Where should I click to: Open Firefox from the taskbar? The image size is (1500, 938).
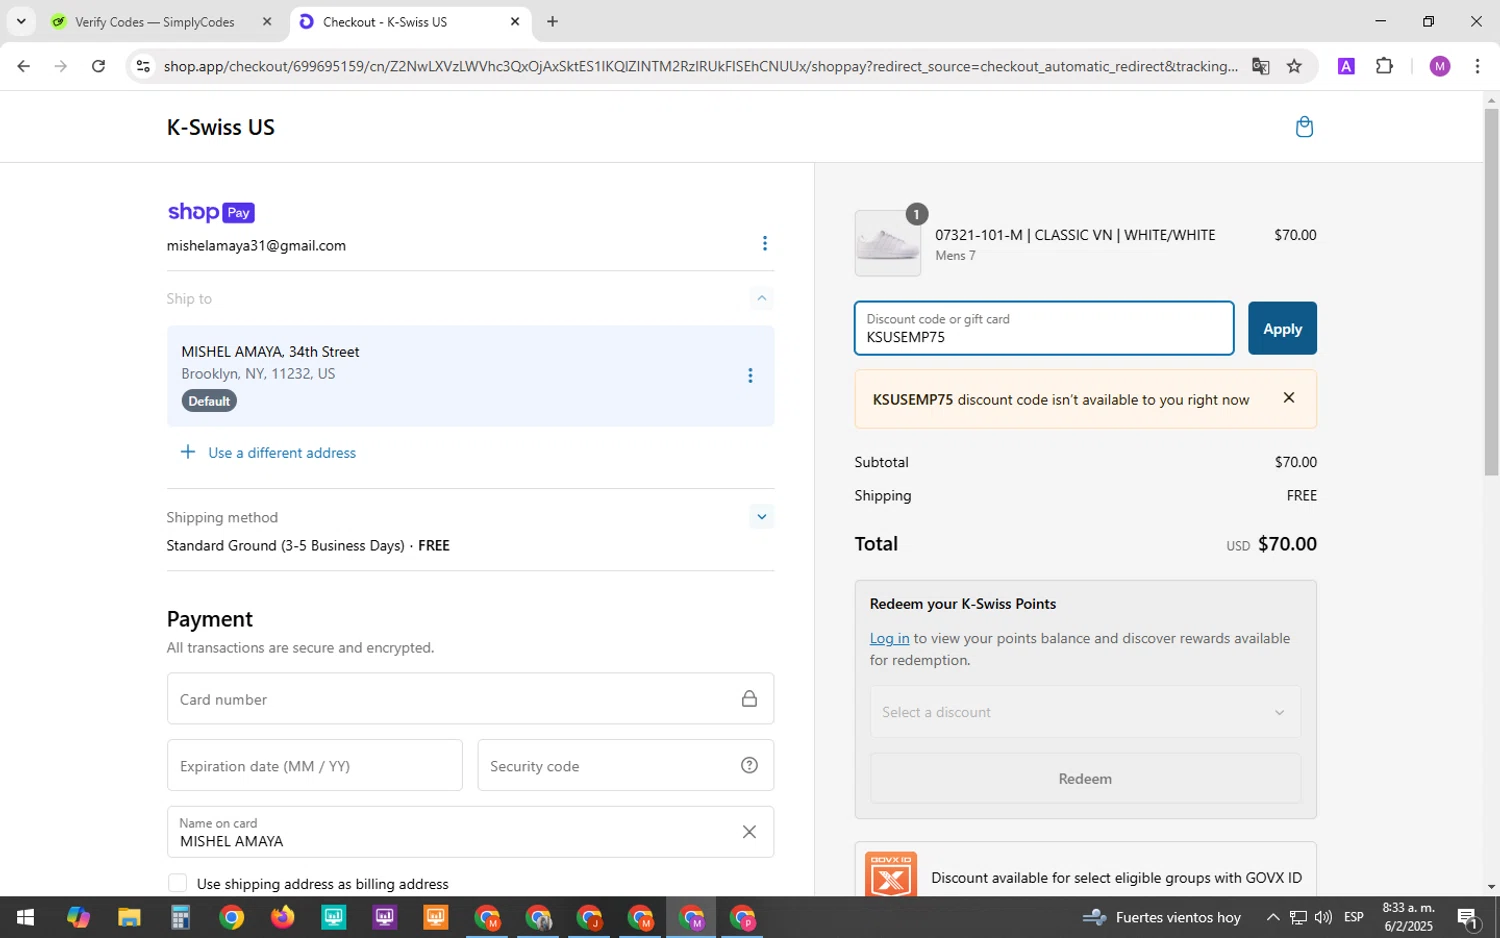282,917
